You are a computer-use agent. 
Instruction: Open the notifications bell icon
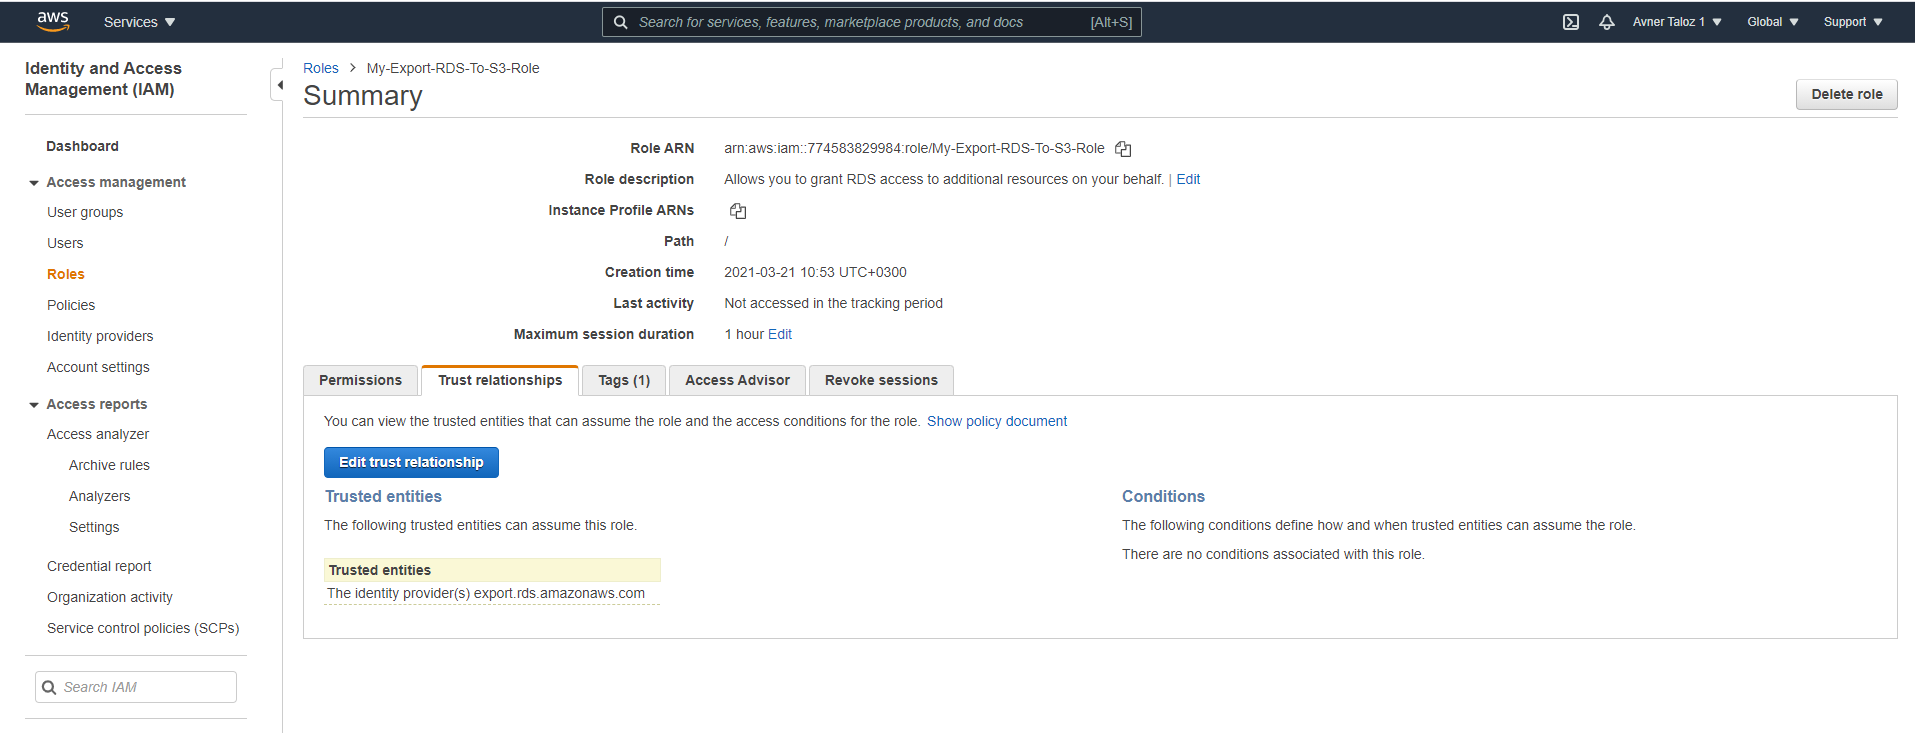[1606, 22]
